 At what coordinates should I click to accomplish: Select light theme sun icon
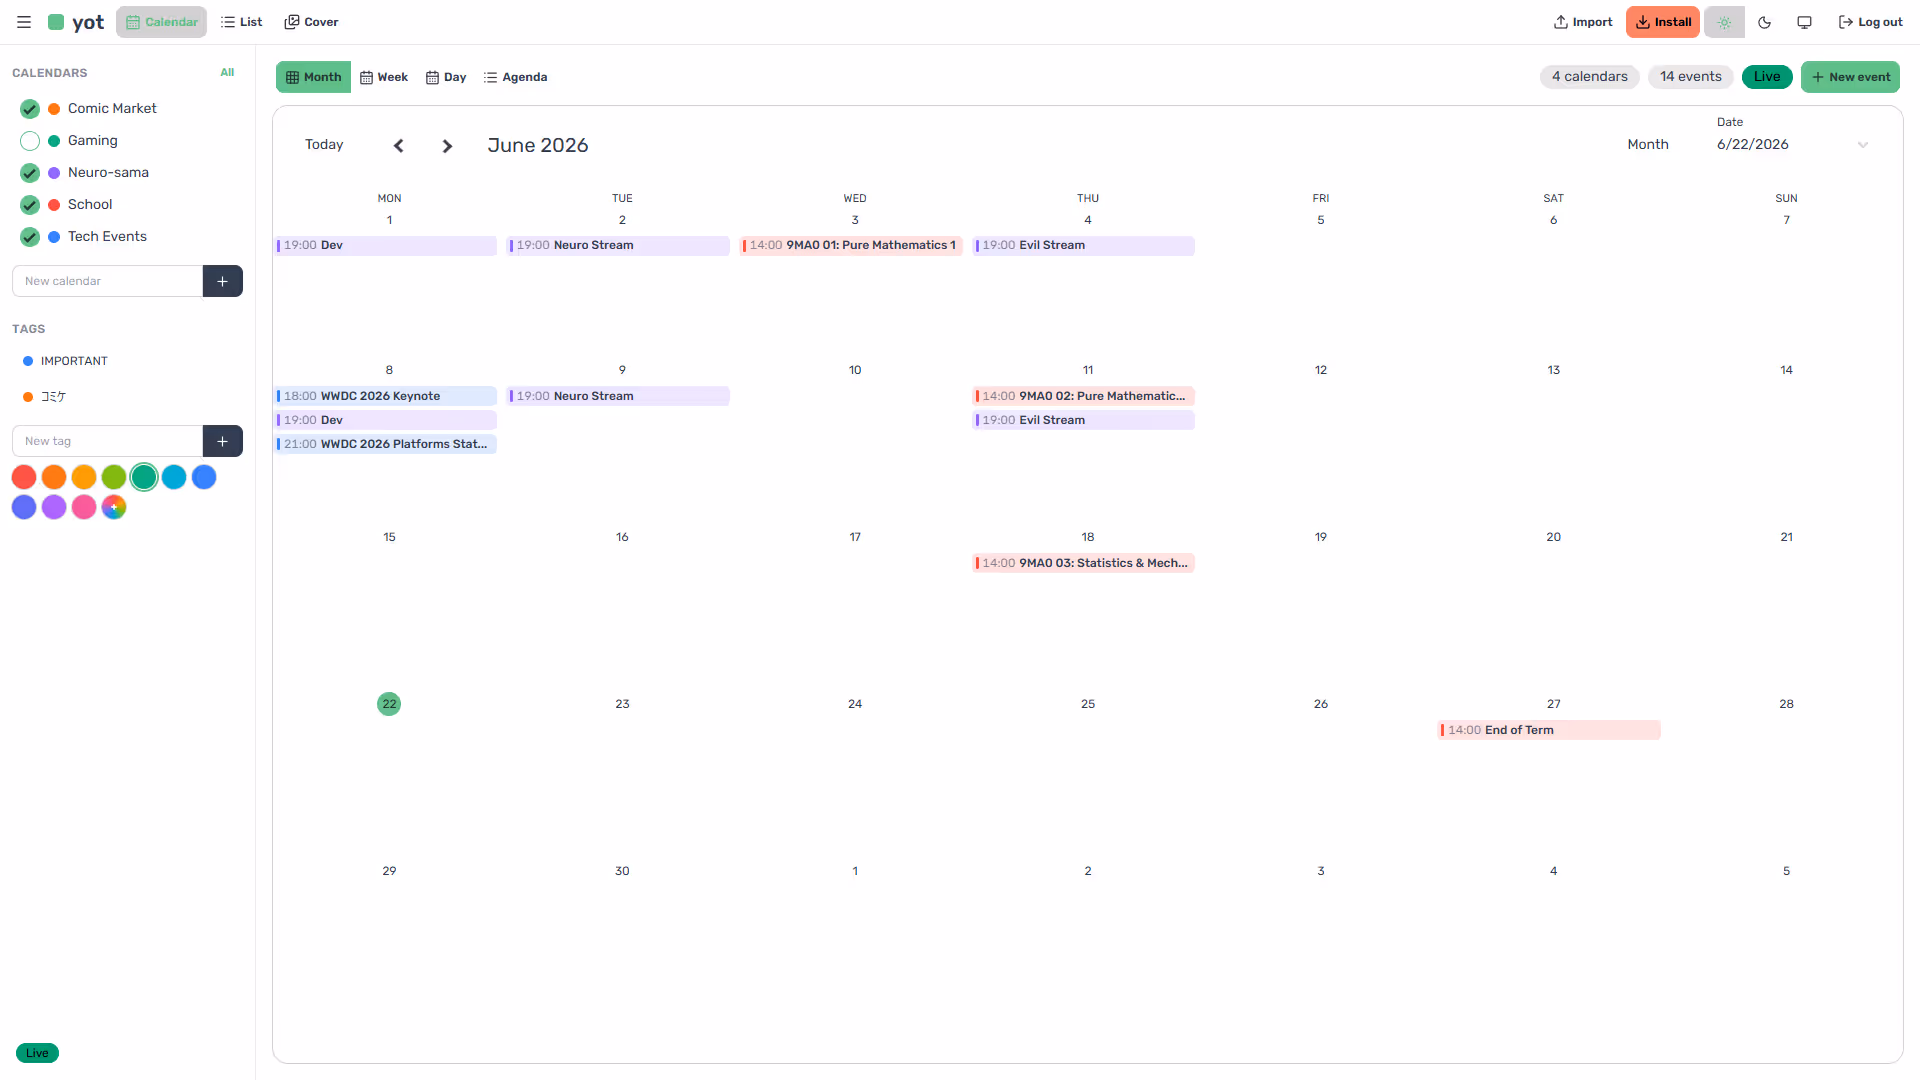click(x=1724, y=22)
